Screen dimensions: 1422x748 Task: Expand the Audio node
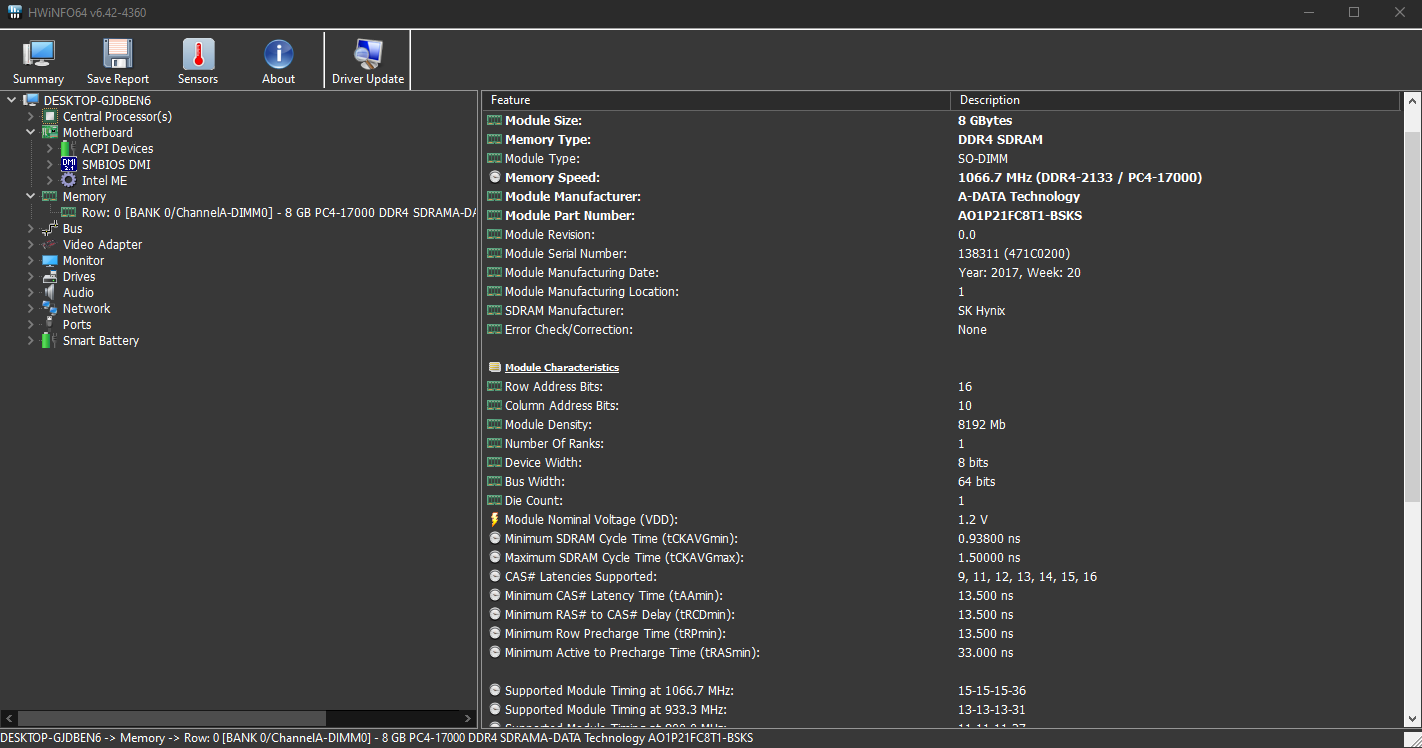[31, 292]
